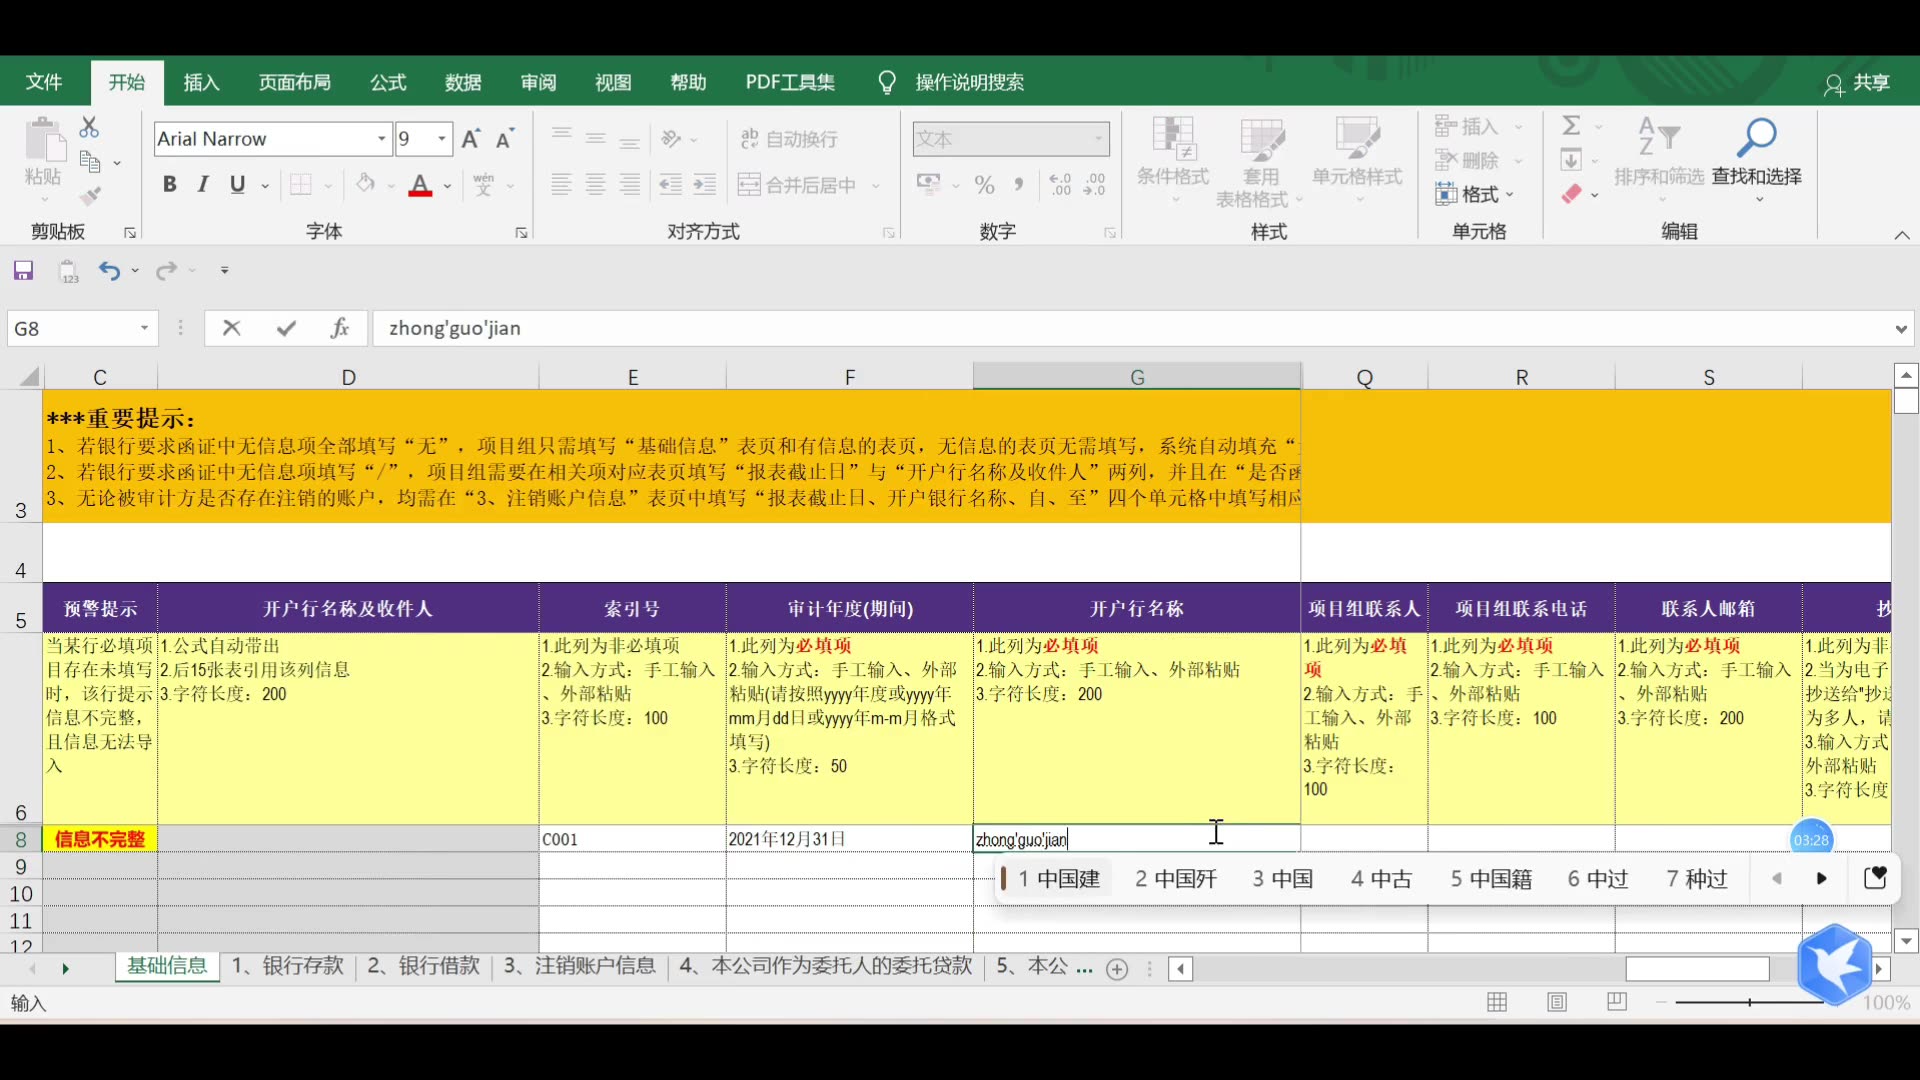
Task: Increase font size with the large A icon
Action: (471, 139)
